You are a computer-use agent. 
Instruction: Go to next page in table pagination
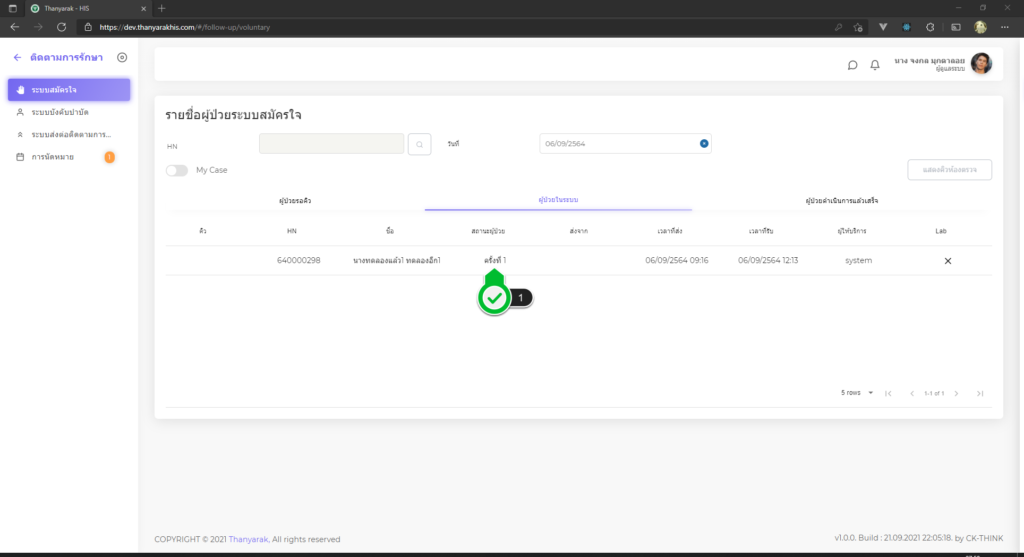[x=956, y=393]
